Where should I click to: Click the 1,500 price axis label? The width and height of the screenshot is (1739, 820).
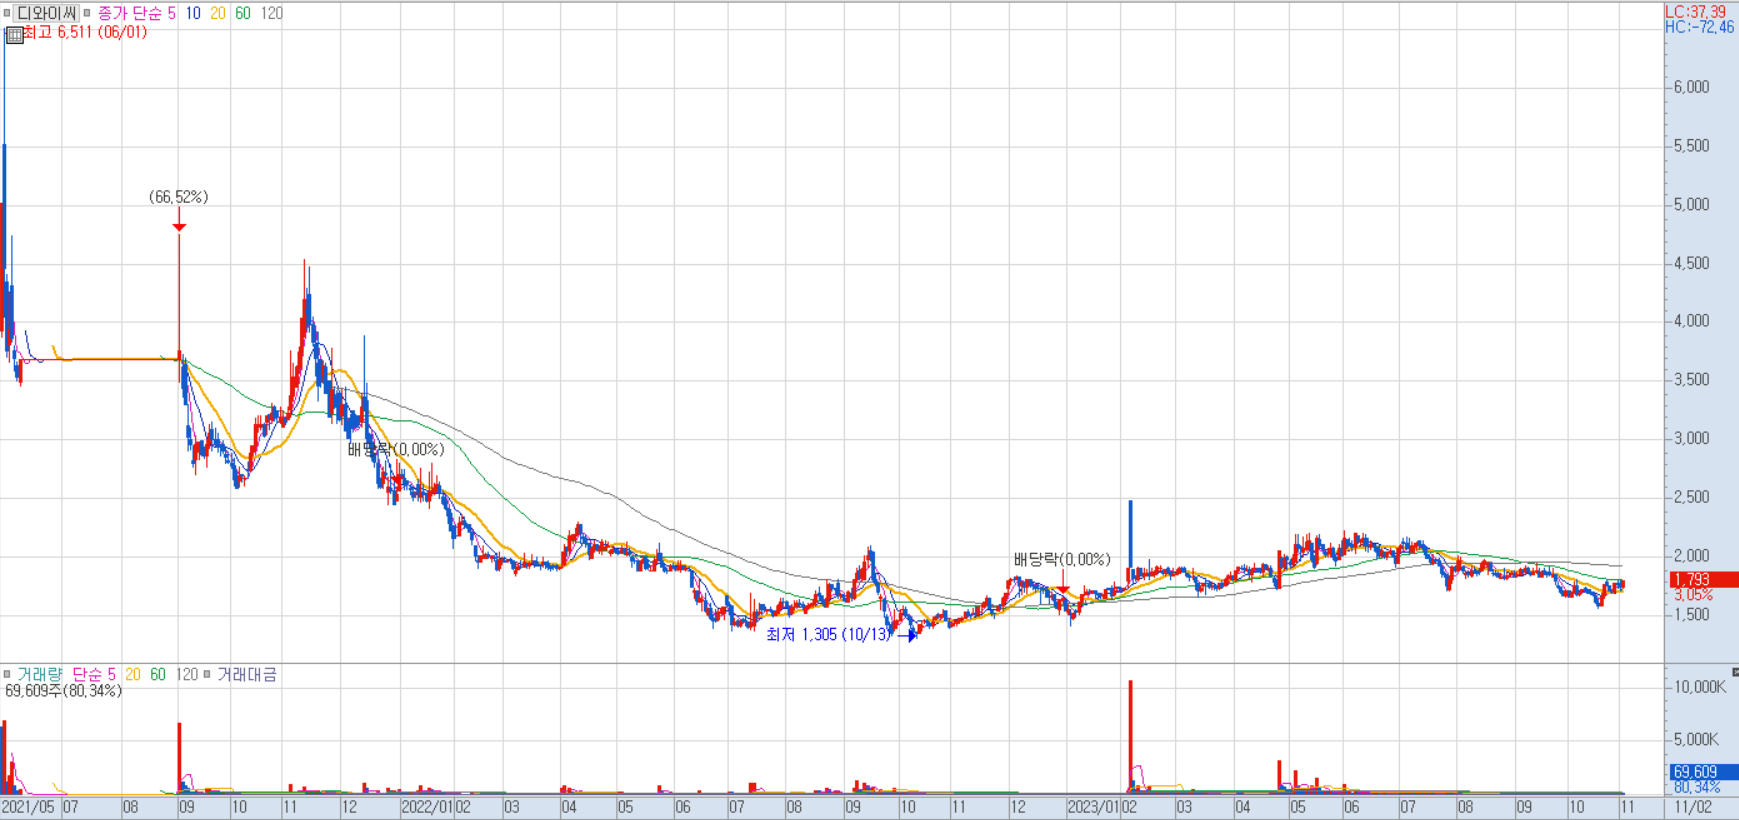(x=1691, y=615)
